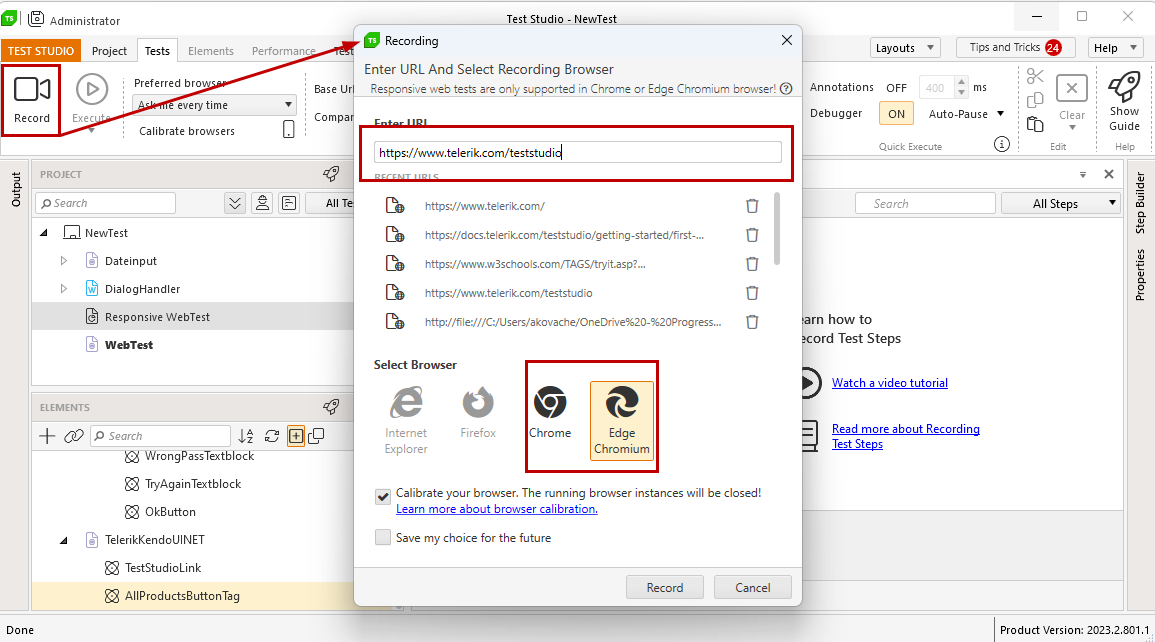Click the Enter URL text field
The width and height of the screenshot is (1155, 642).
click(578, 152)
